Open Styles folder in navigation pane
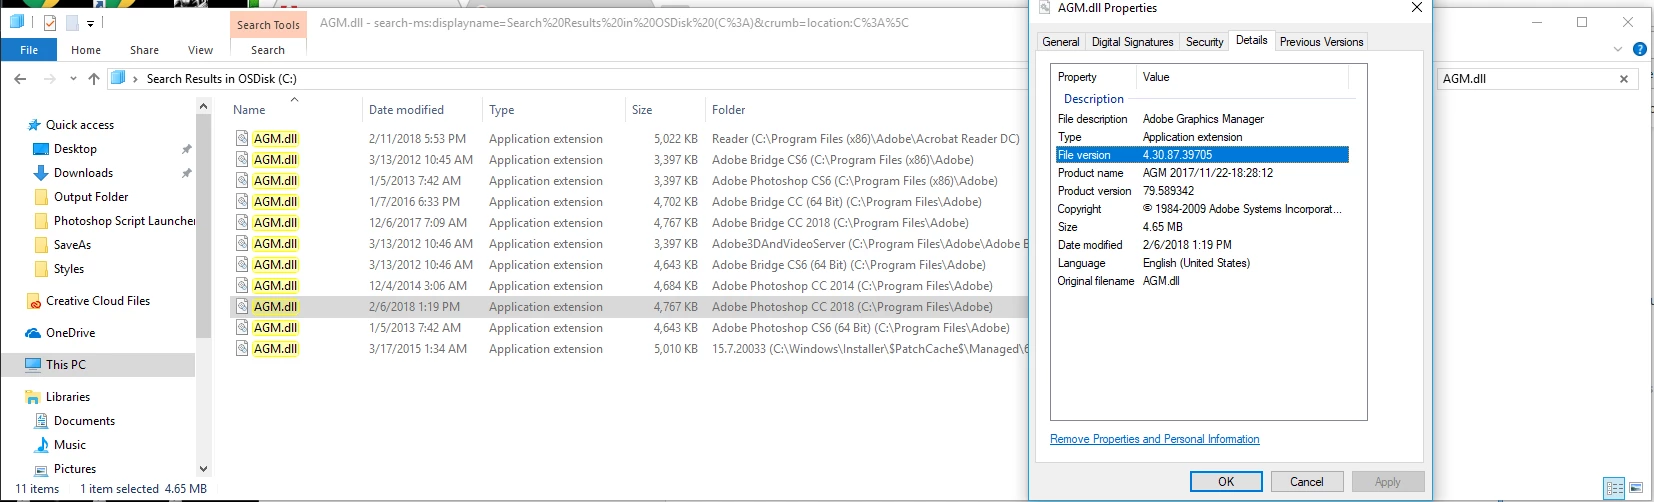The image size is (1654, 502). (x=68, y=269)
